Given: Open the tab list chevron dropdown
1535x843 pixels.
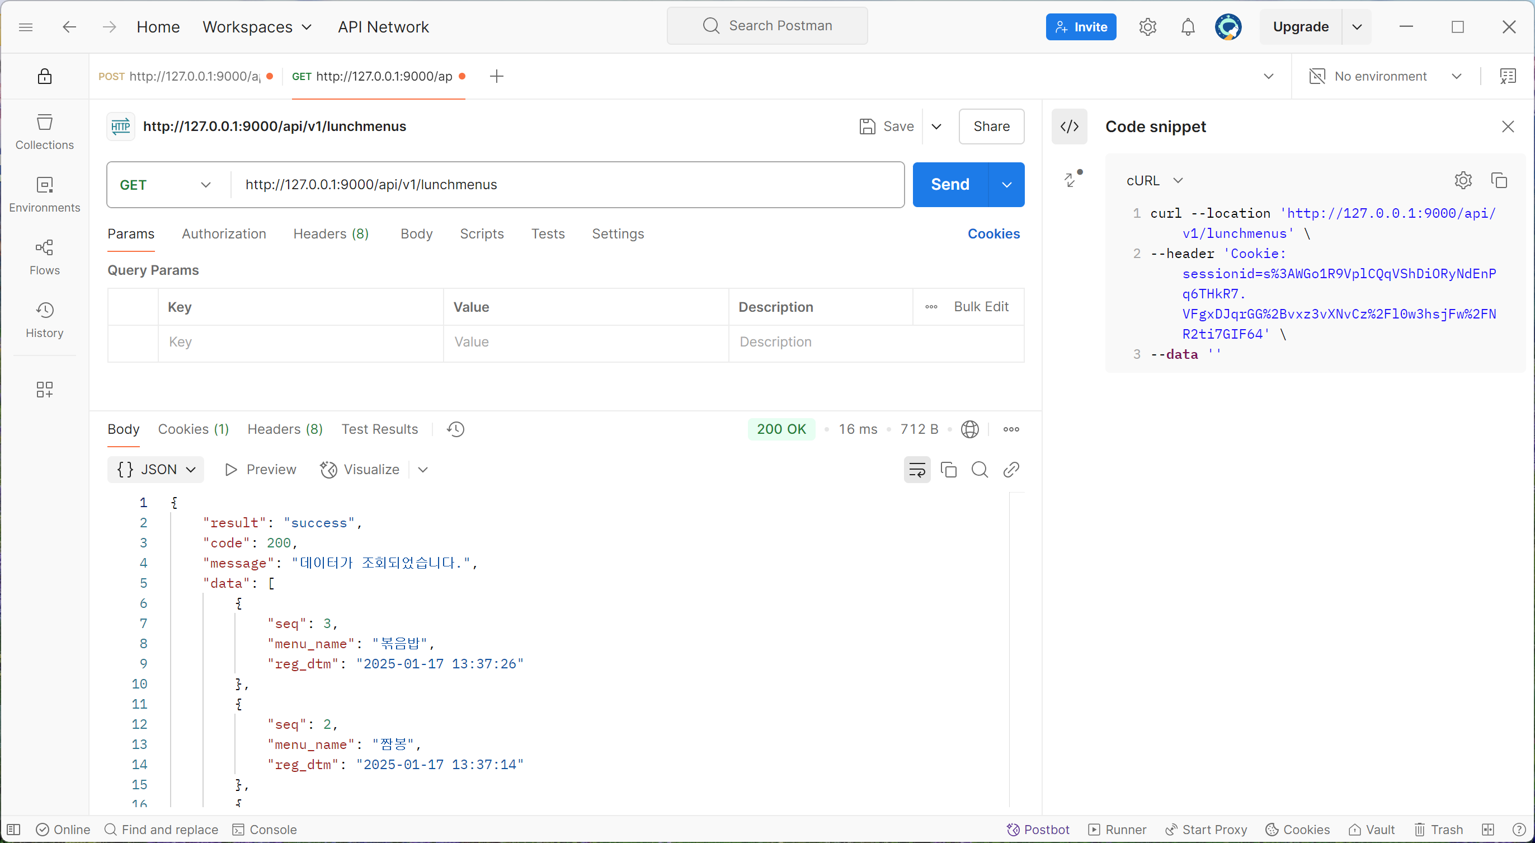Looking at the screenshot, I should click(1268, 76).
